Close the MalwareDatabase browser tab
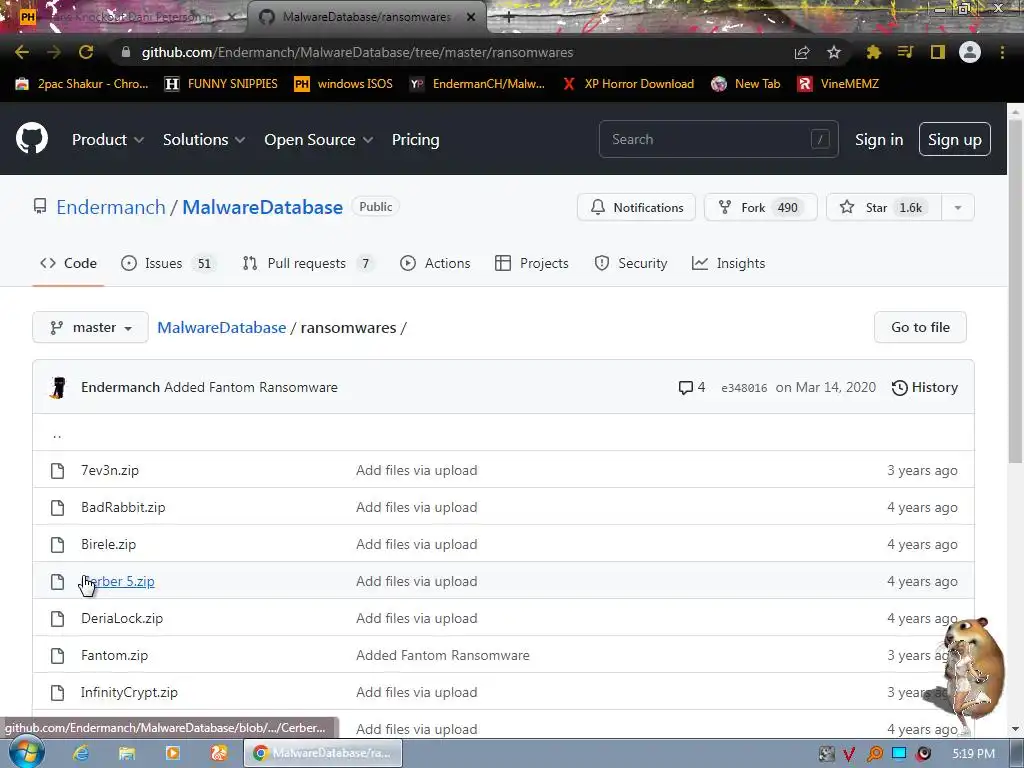The height and width of the screenshot is (768, 1024). (x=471, y=18)
